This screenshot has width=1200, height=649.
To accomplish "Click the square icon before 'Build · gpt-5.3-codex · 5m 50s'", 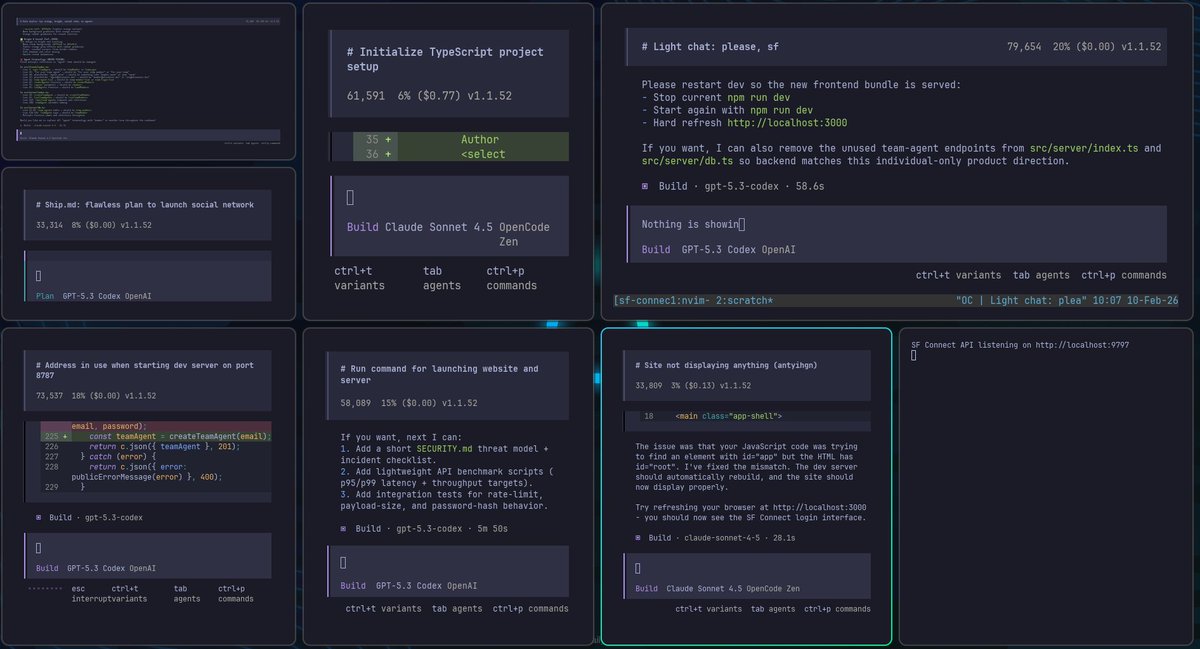I will click(344, 528).
